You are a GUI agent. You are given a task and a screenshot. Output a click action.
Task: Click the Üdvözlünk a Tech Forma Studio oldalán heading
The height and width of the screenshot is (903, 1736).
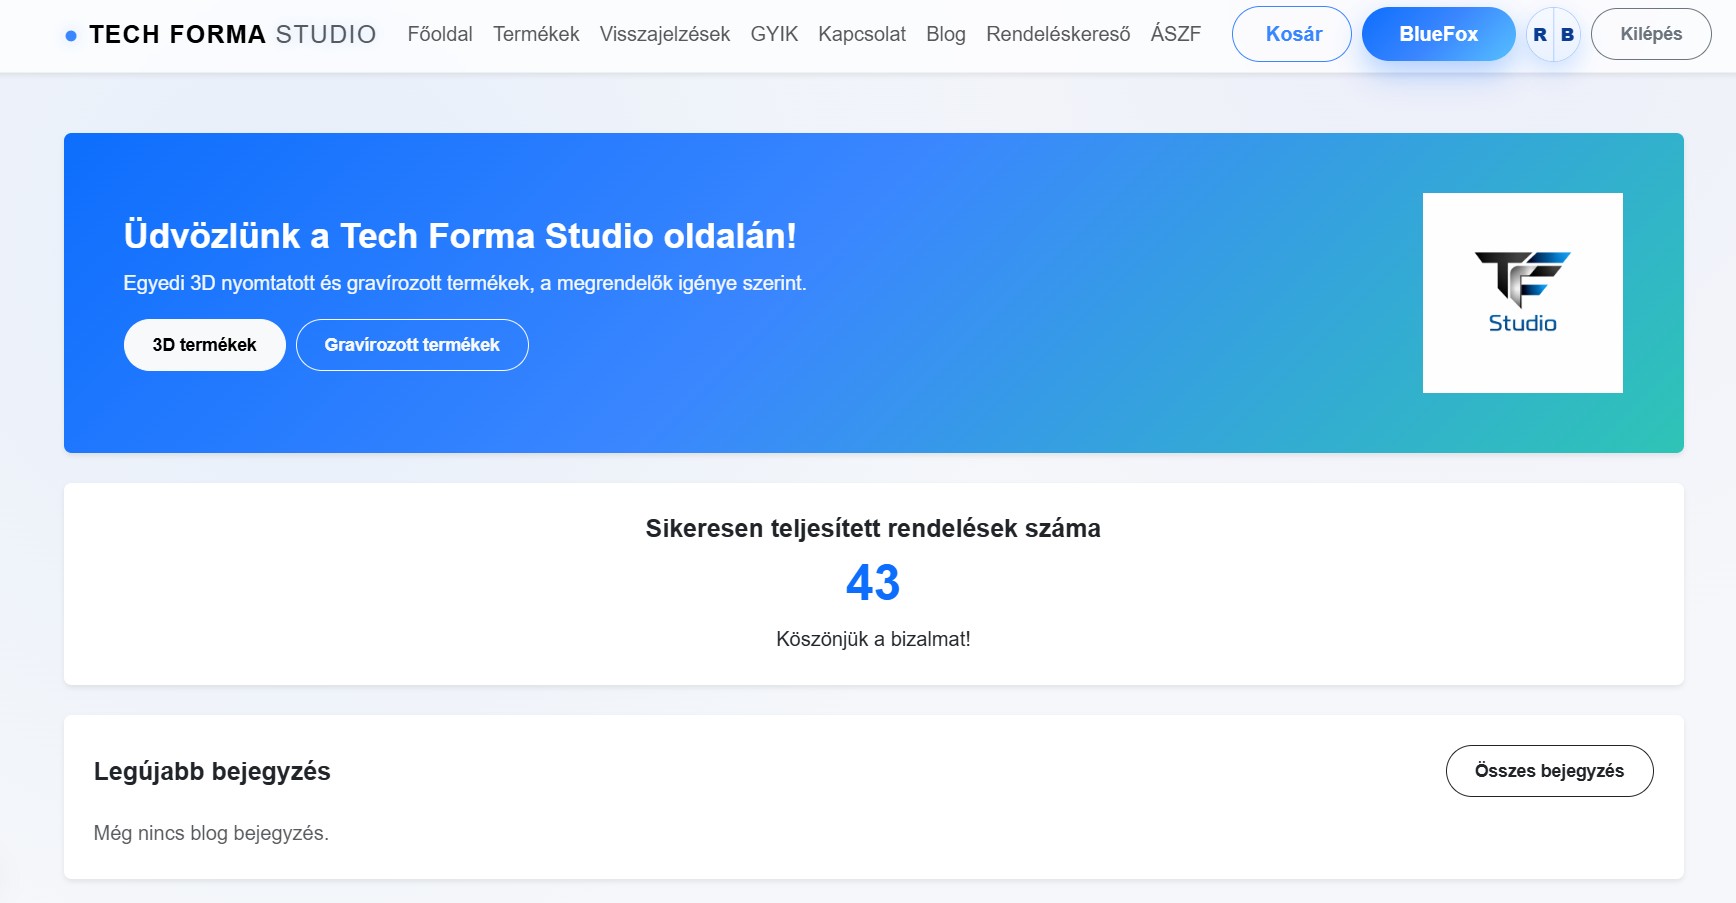coord(460,236)
